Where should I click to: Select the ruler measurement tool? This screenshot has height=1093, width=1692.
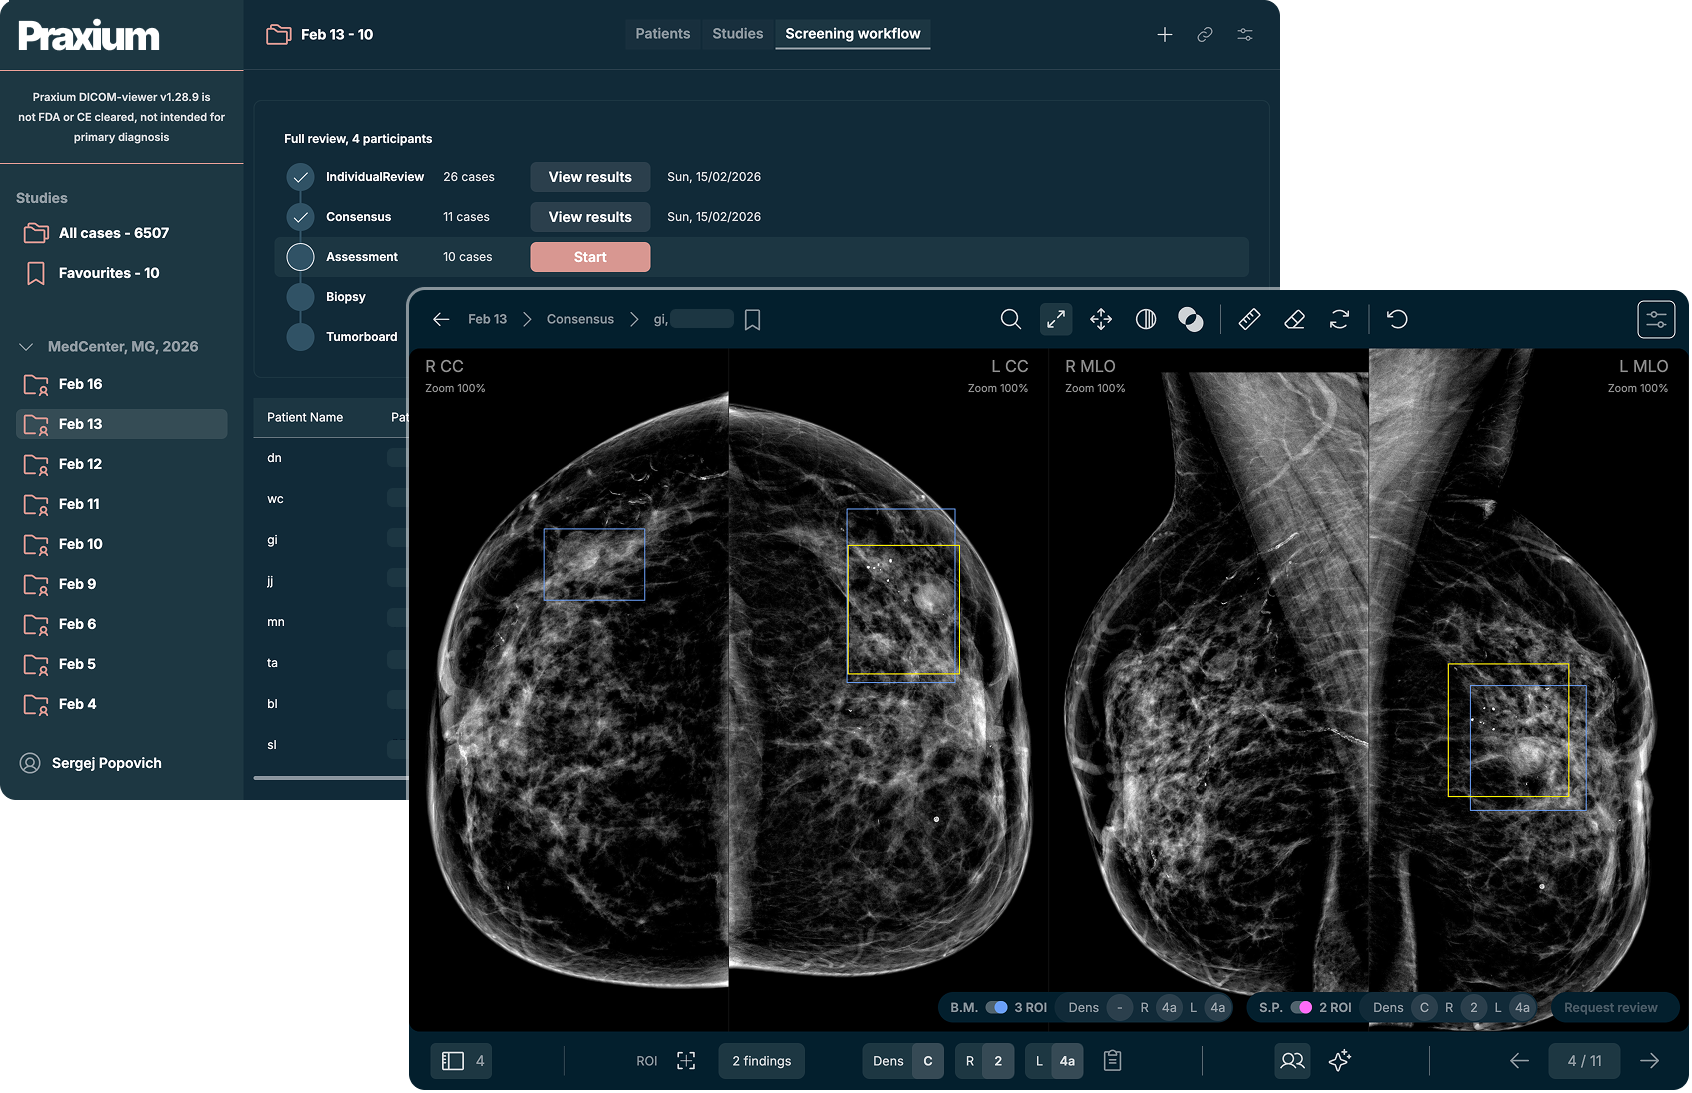[1249, 319]
